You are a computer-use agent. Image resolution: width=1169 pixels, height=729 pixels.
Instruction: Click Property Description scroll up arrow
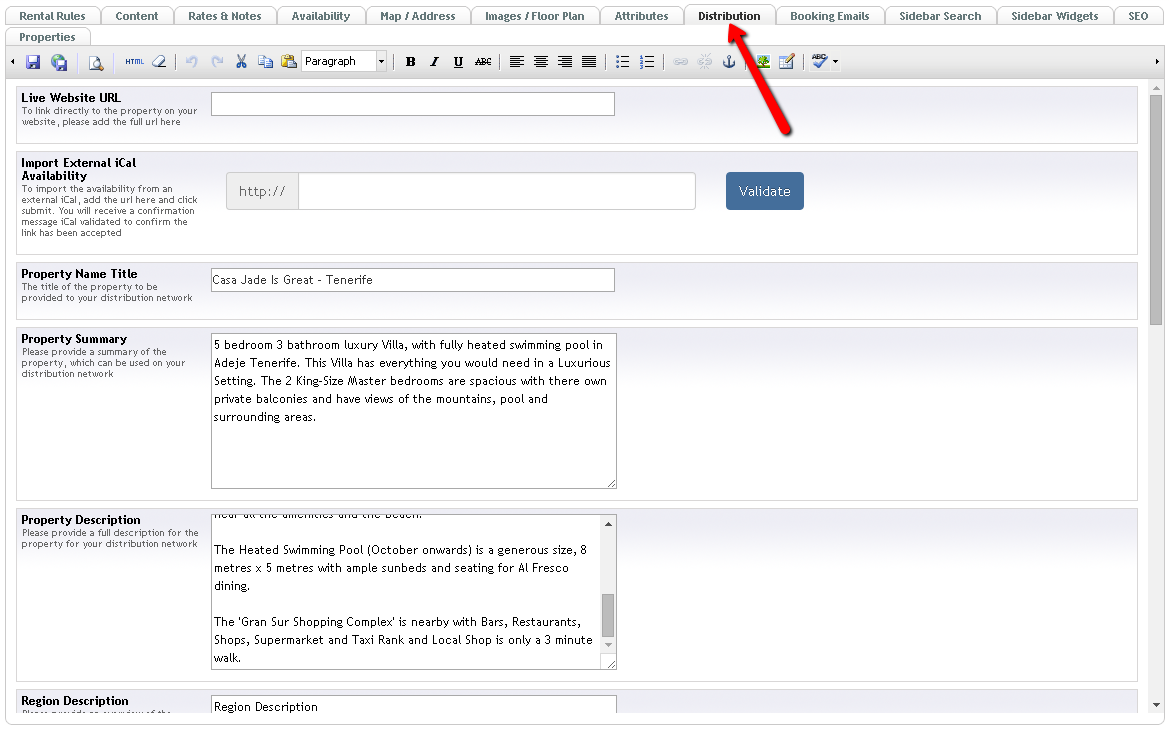(608, 524)
